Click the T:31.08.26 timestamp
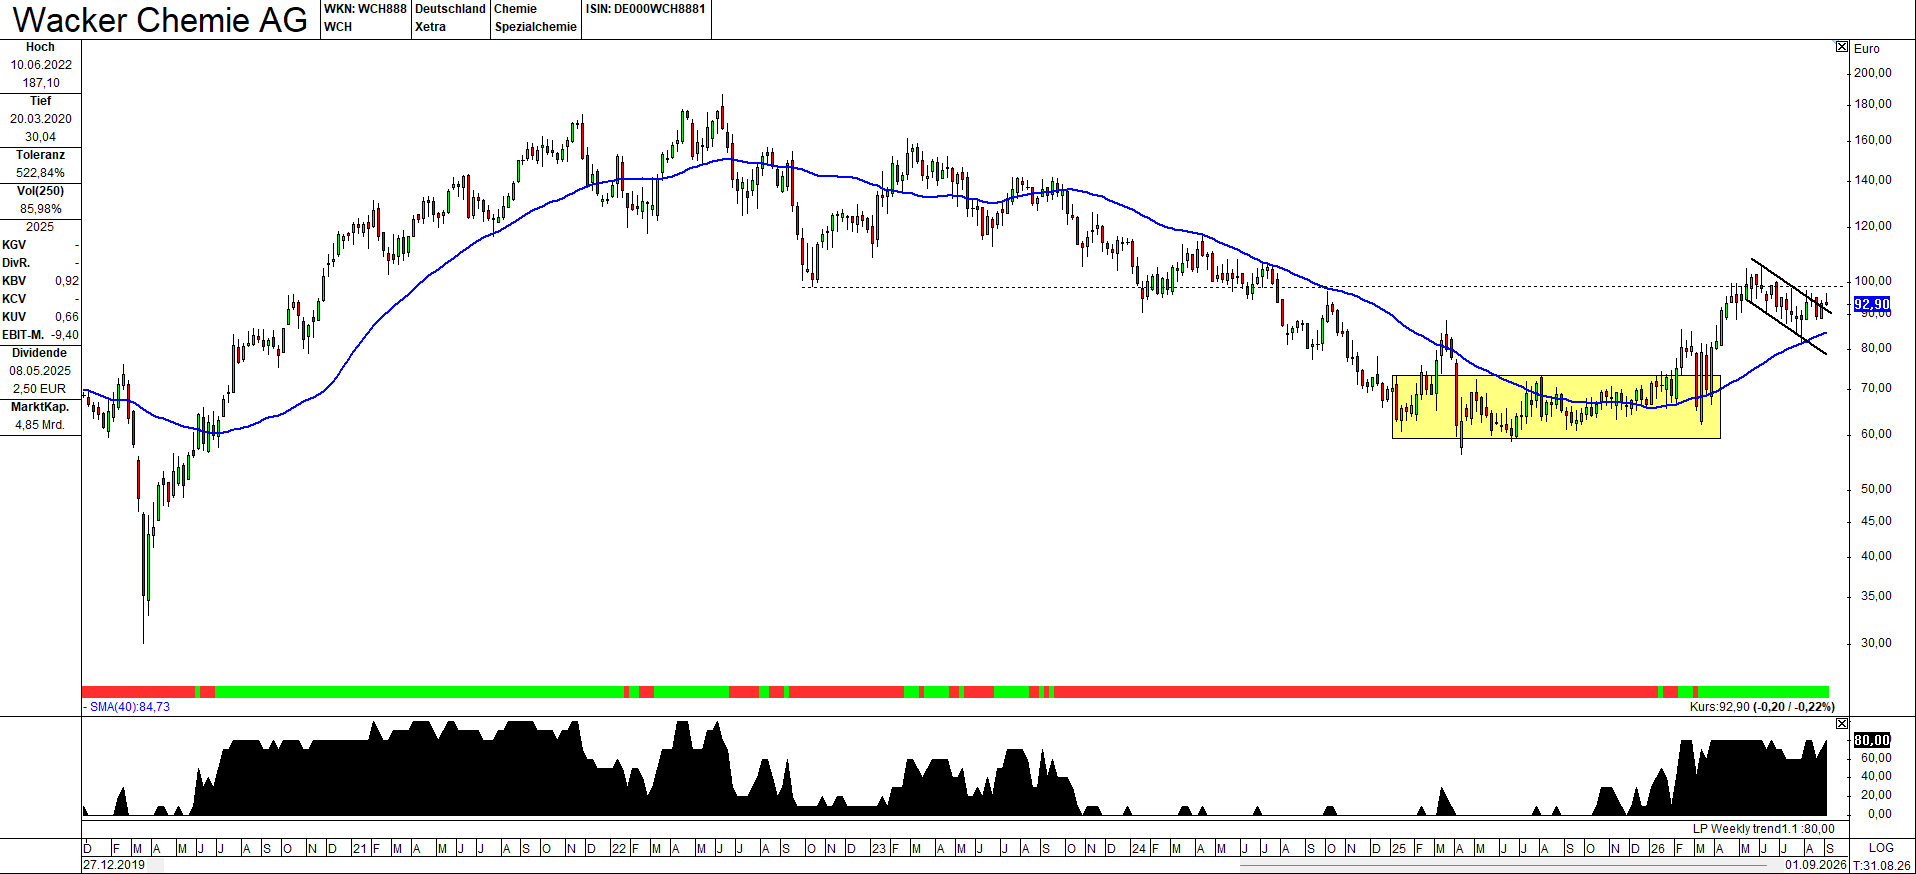This screenshot has height=874, width=1916. pyautogui.click(x=1882, y=865)
